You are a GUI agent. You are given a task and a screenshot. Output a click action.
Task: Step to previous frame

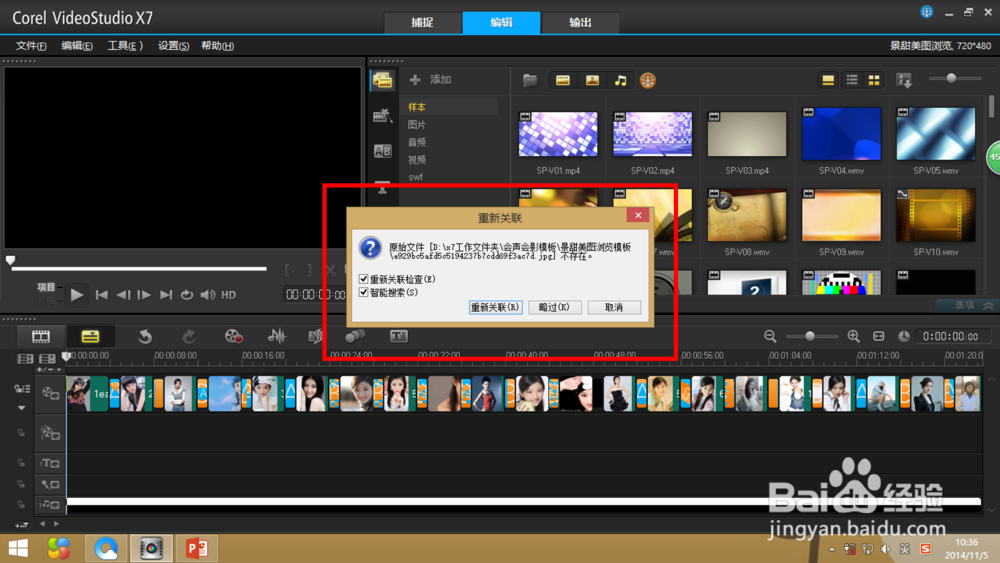[x=123, y=295]
